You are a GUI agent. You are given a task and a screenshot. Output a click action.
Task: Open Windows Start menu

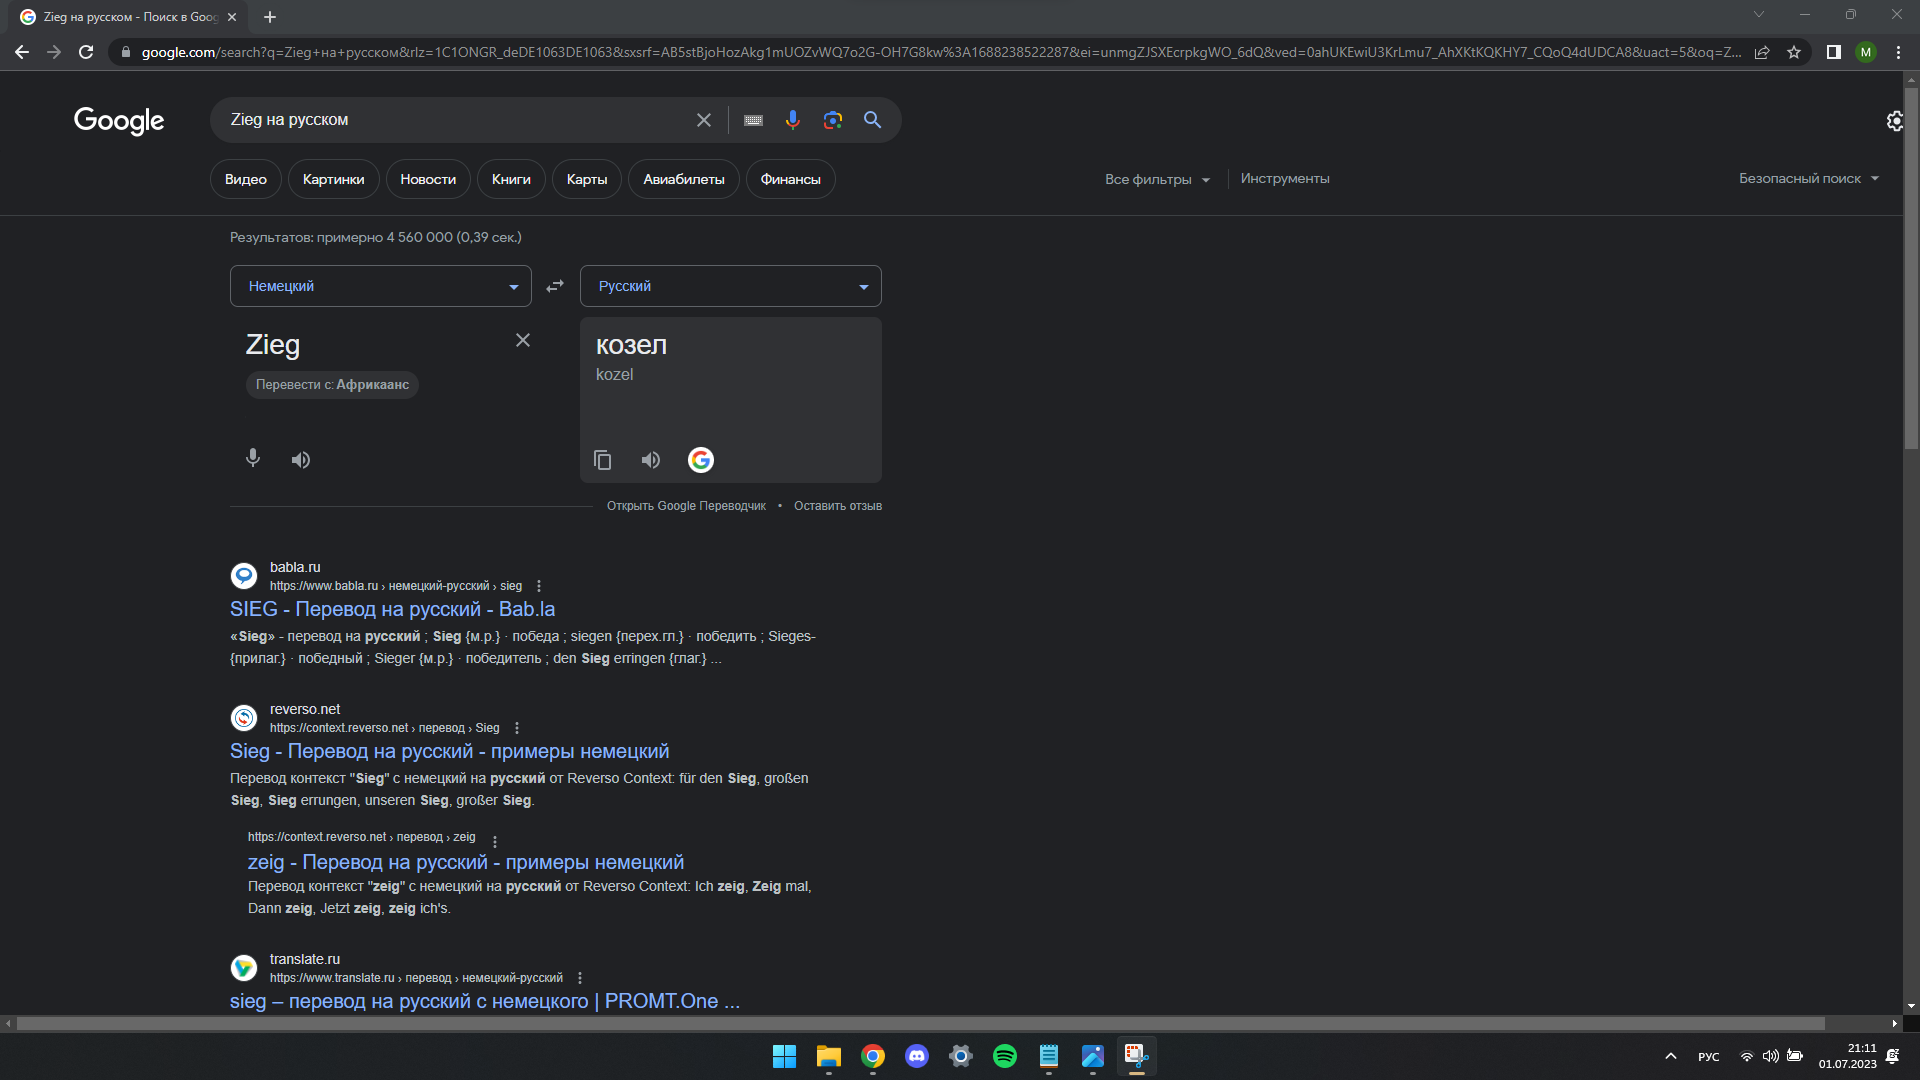tap(784, 1056)
